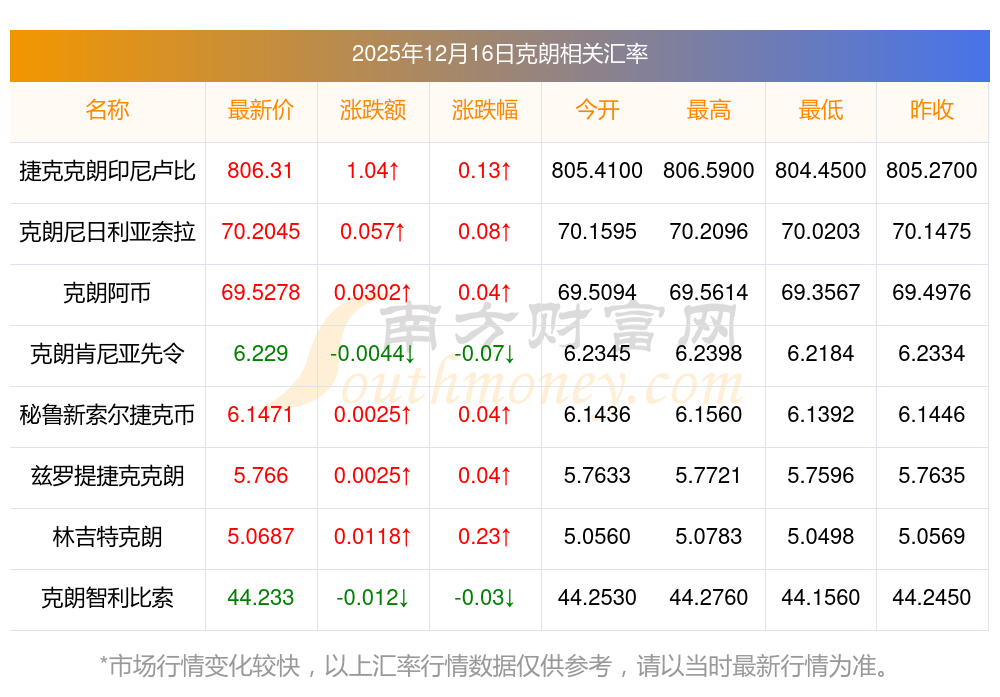Click change percent 0.08↑

[x=485, y=231]
